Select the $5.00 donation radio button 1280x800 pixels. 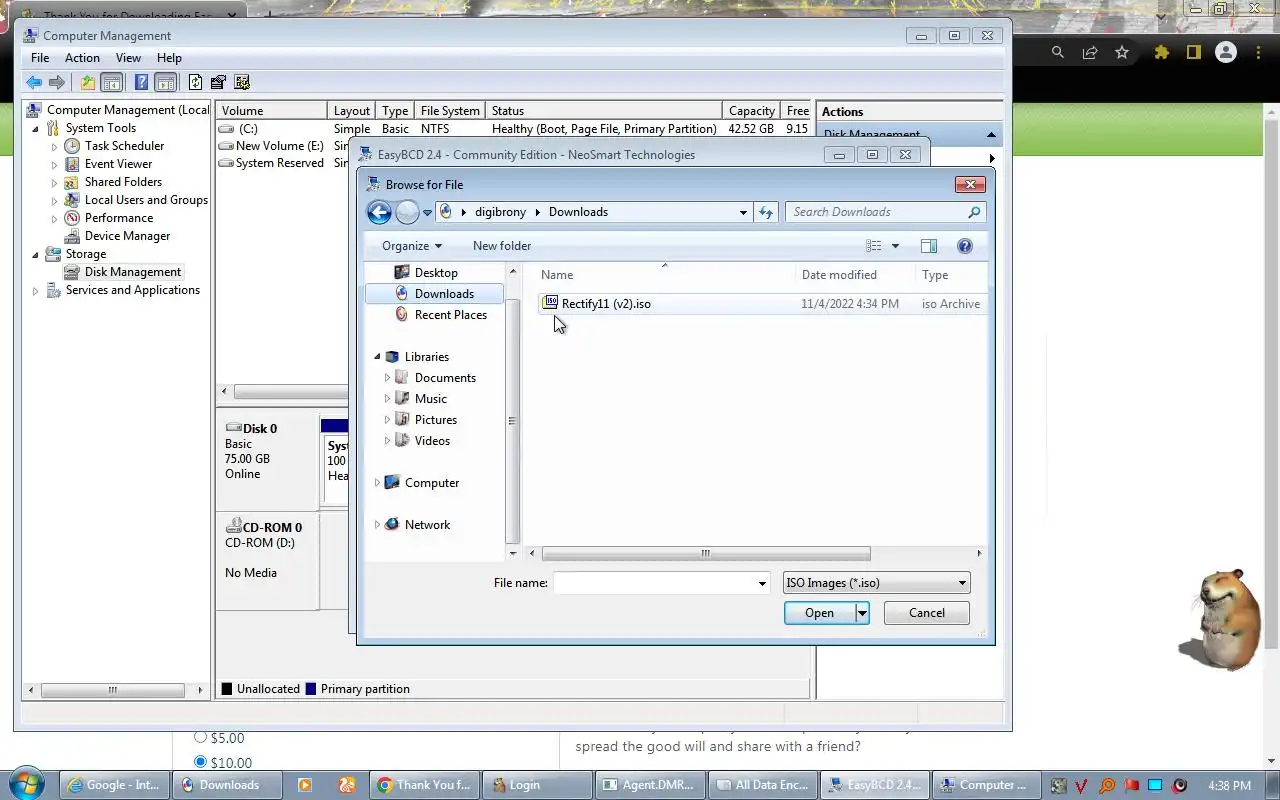(x=200, y=737)
